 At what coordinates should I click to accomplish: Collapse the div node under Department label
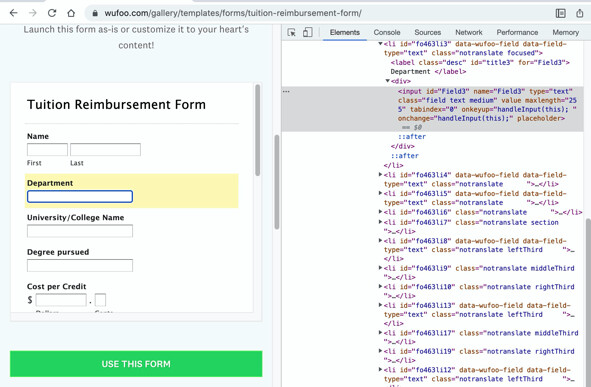[x=387, y=81]
